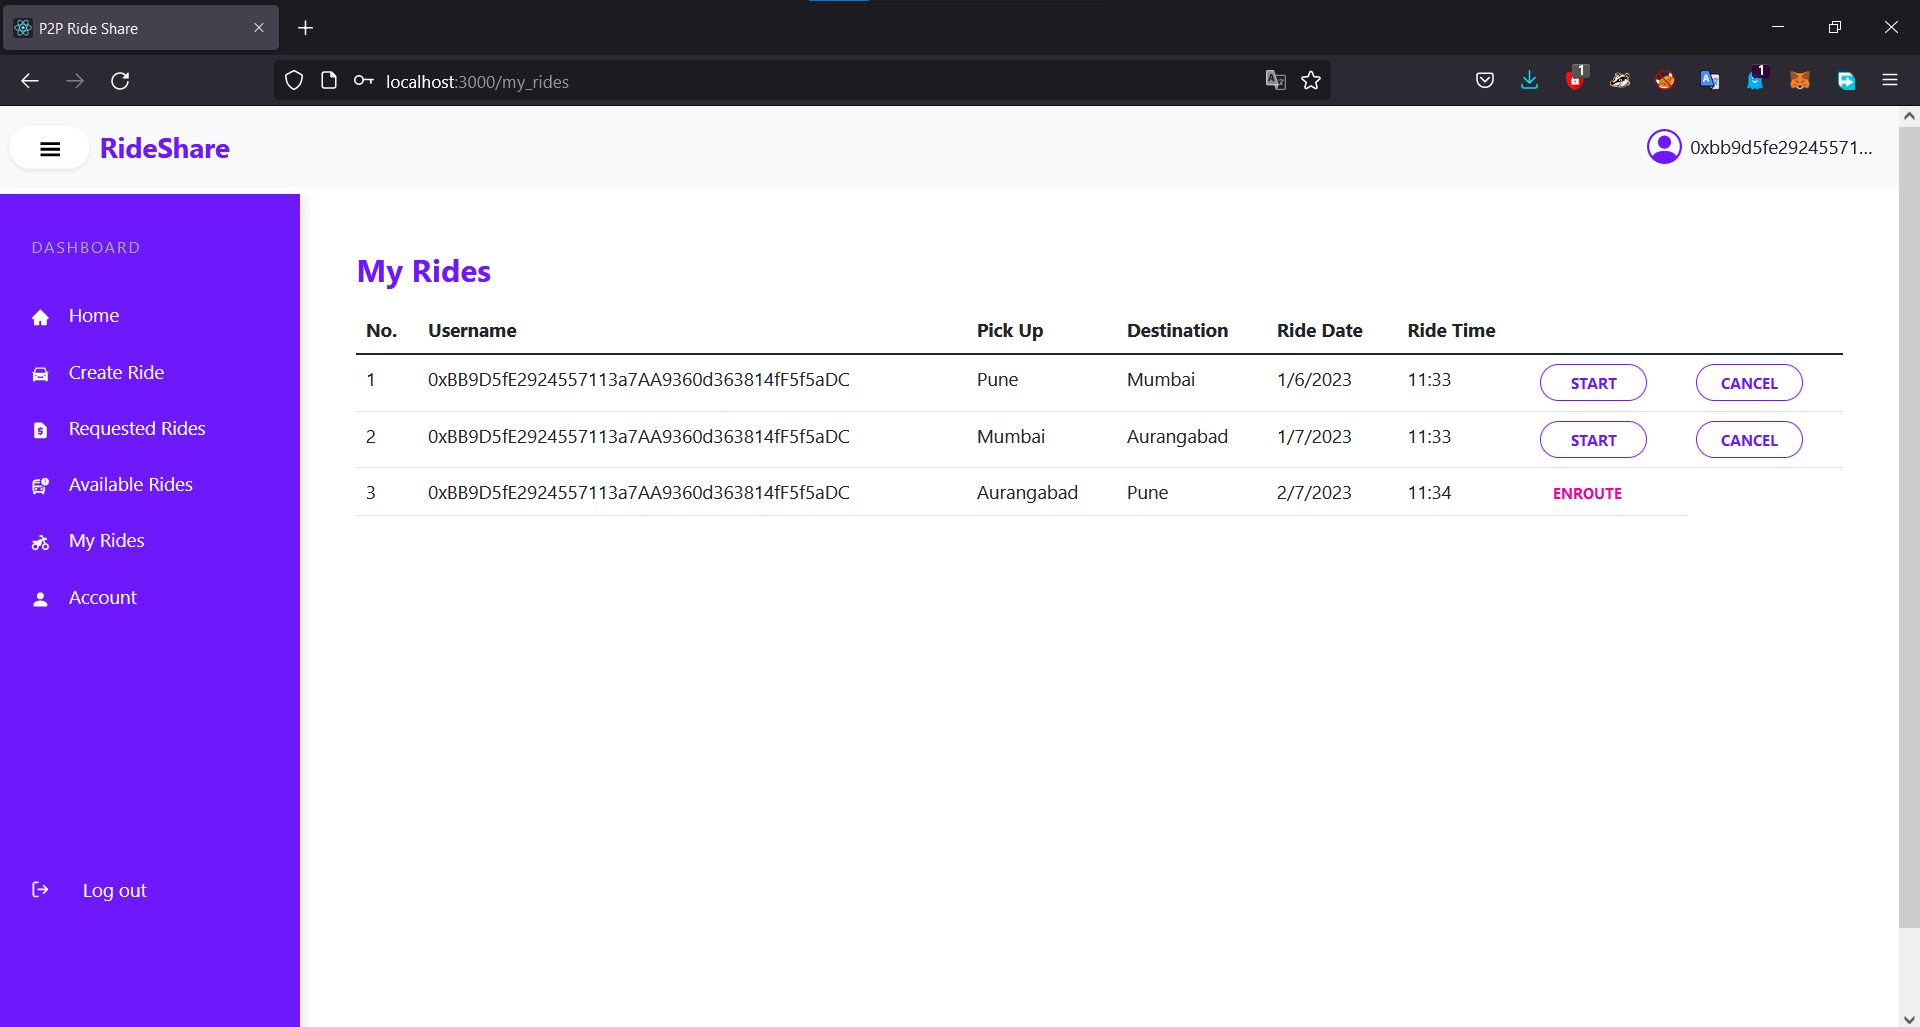Click the Log out arrow icon

point(40,890)
